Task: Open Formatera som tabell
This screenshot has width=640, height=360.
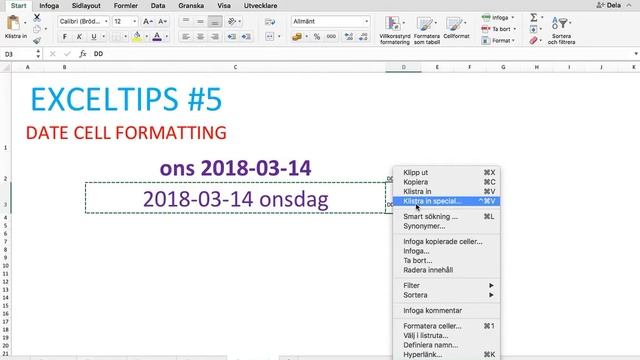Action: point(427,30)
